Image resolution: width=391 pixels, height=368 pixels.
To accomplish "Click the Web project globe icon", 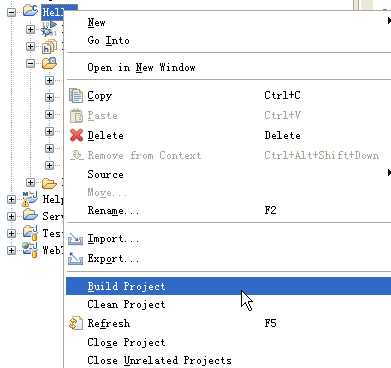I will [30, 250].
